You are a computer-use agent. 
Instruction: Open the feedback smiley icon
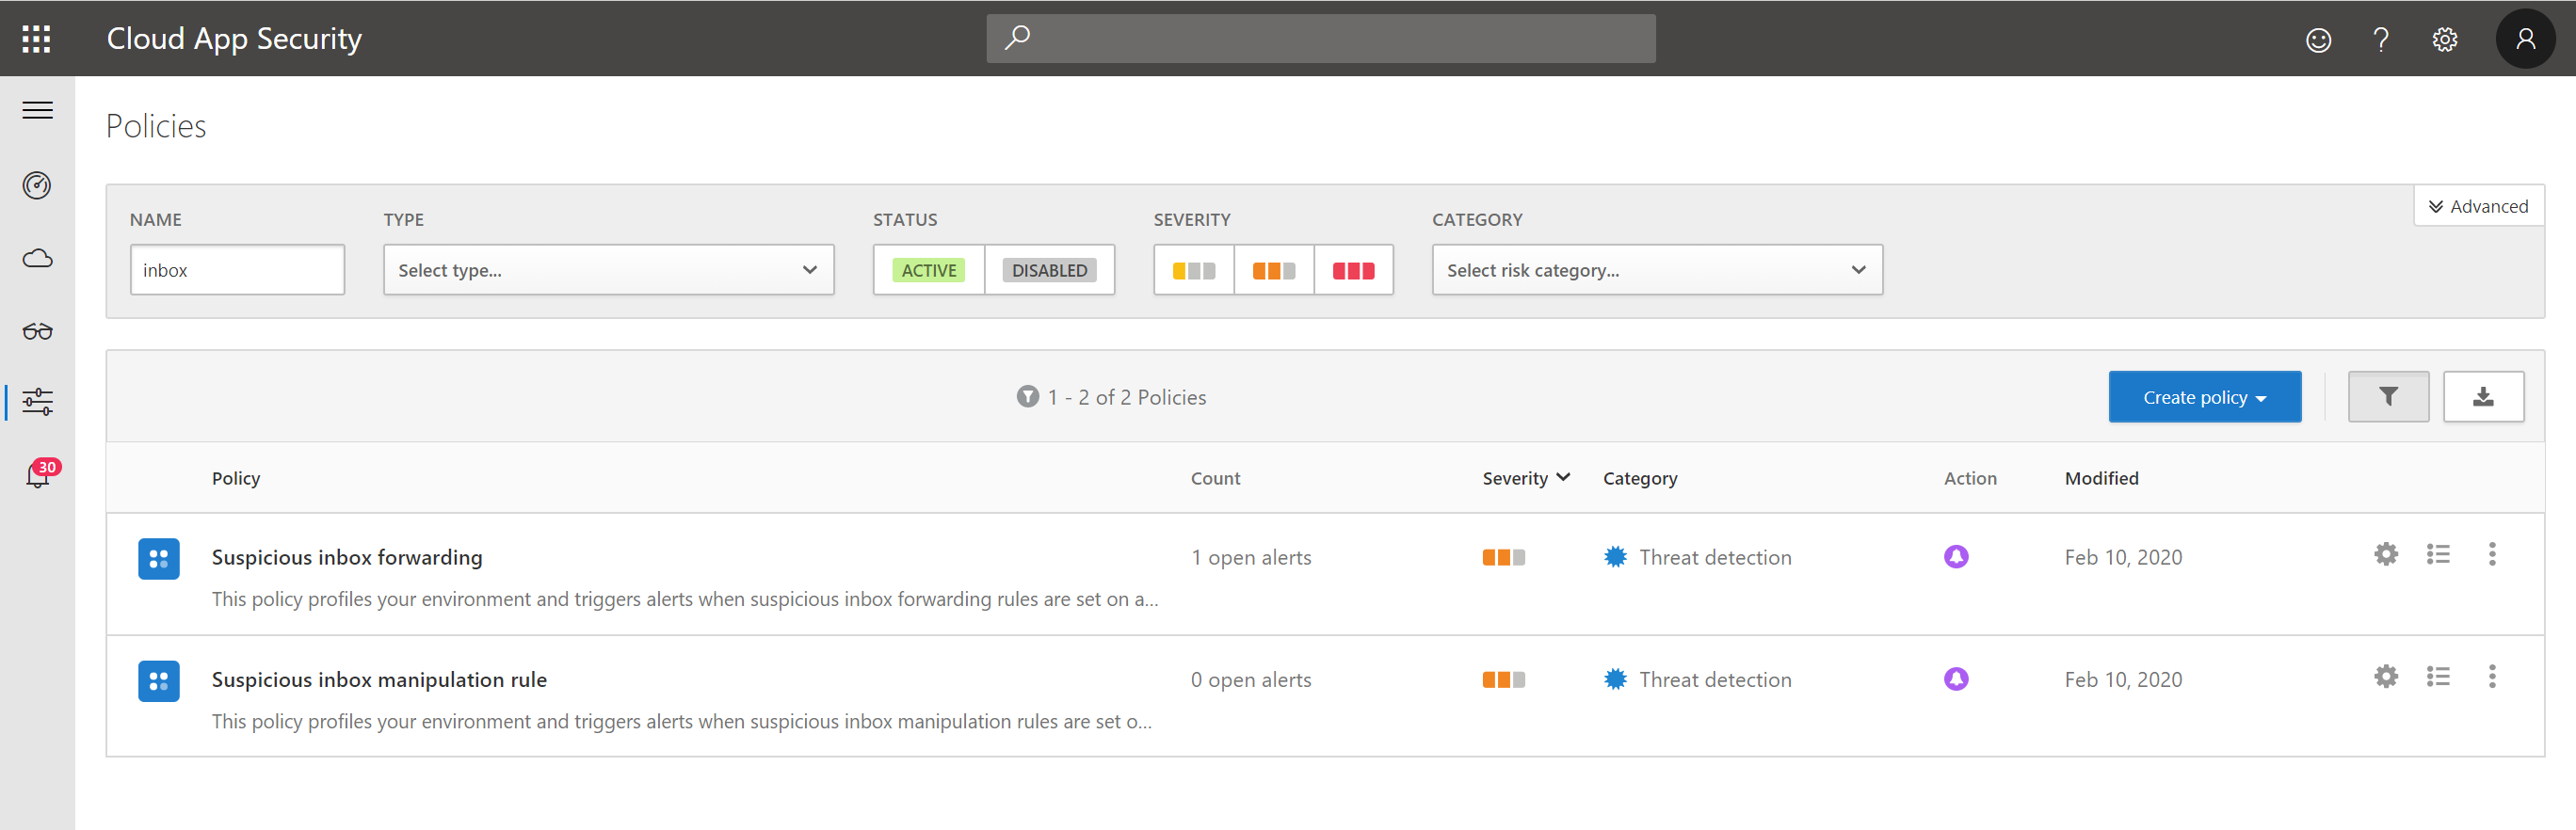click(2318, 39)
